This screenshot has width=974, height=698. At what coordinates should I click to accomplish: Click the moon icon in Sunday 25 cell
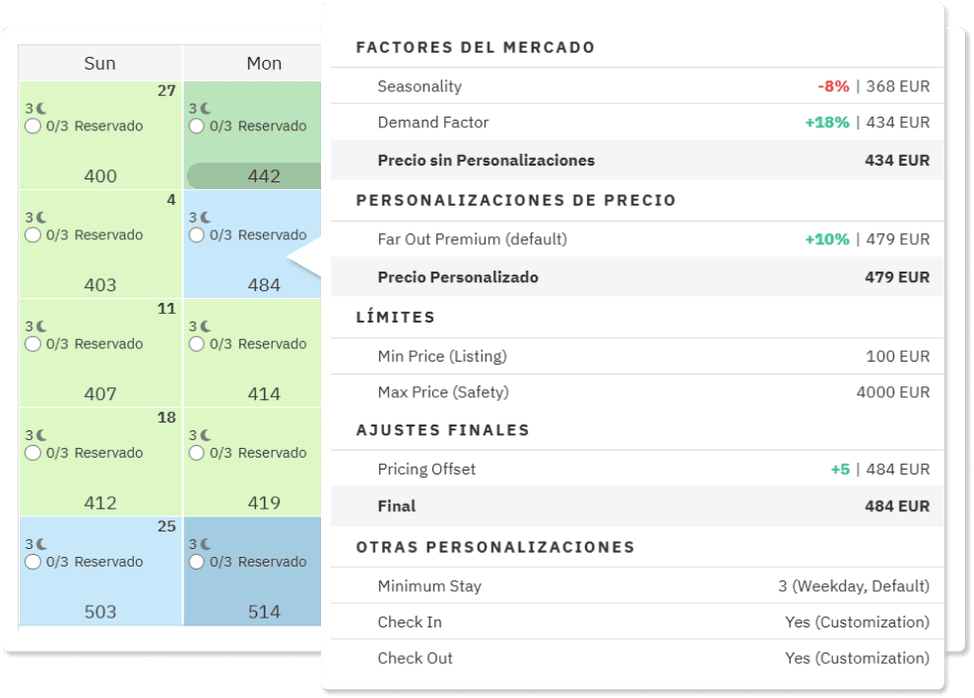coord(42,545)
